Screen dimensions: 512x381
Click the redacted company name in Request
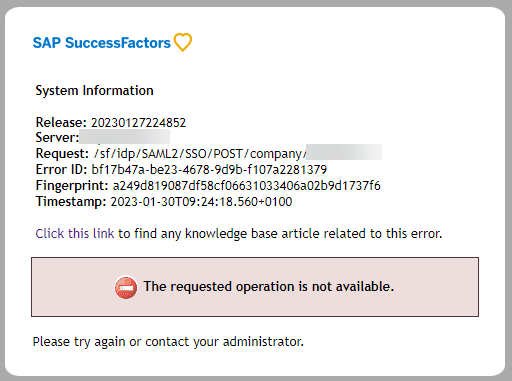click(x=344, y=152)
